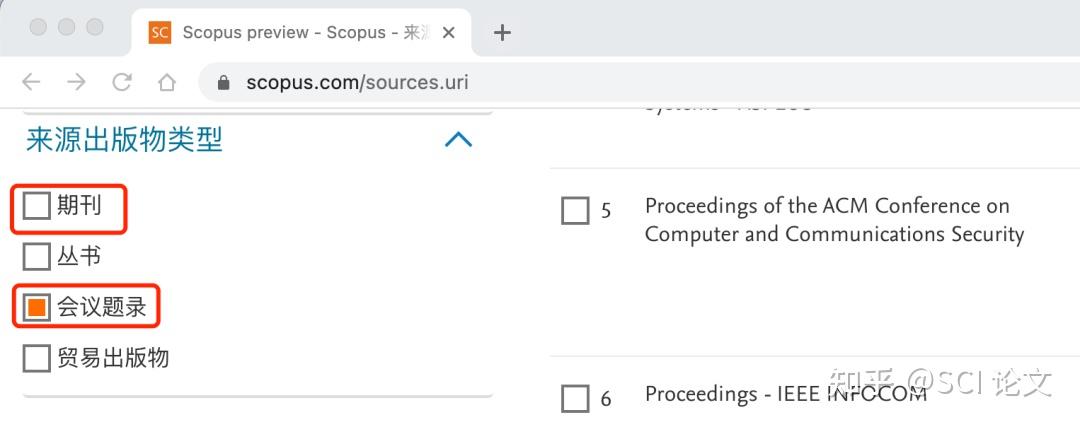Check the 期刊 source type checkbox
The height and width of the screenshot is (427, 1080).
click(x=37, y=207)
